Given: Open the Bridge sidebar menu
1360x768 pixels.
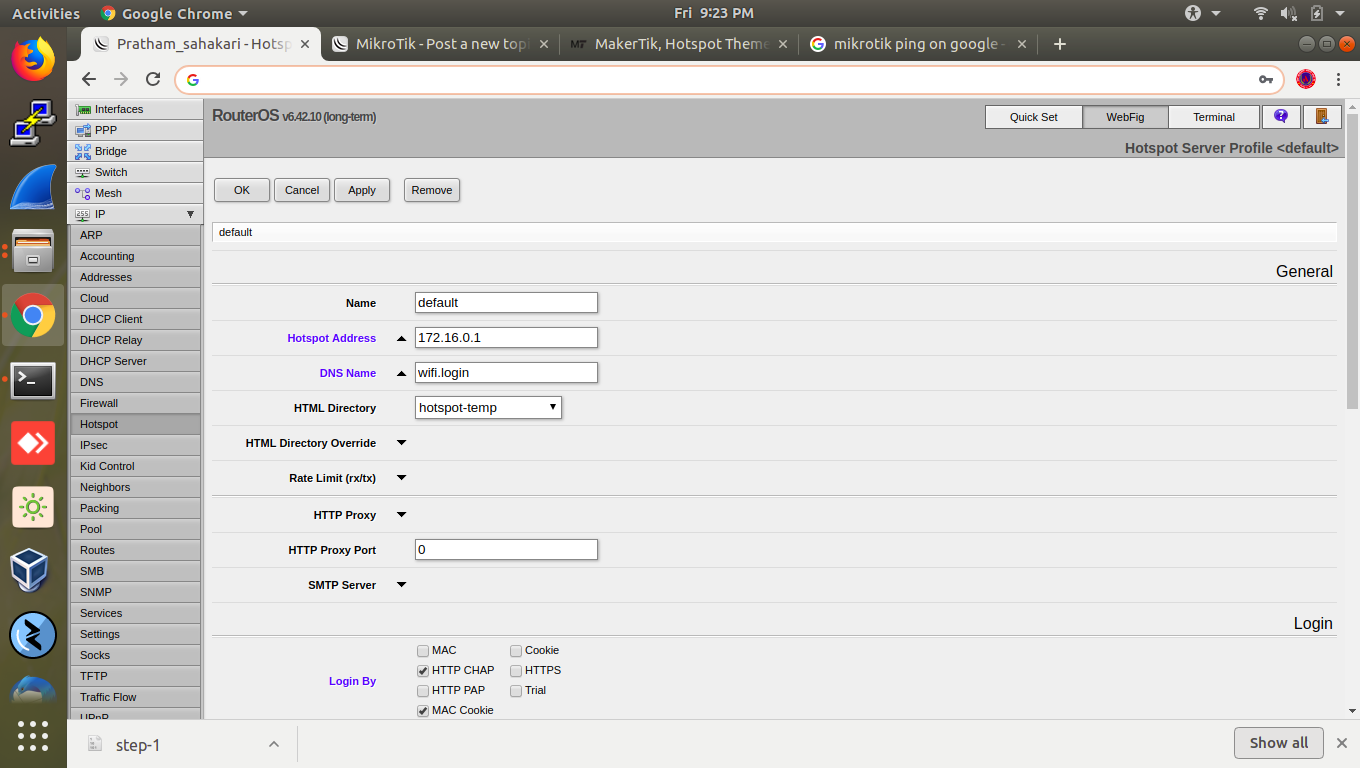Looking at the screenshot, I should [x=135, y=151].
